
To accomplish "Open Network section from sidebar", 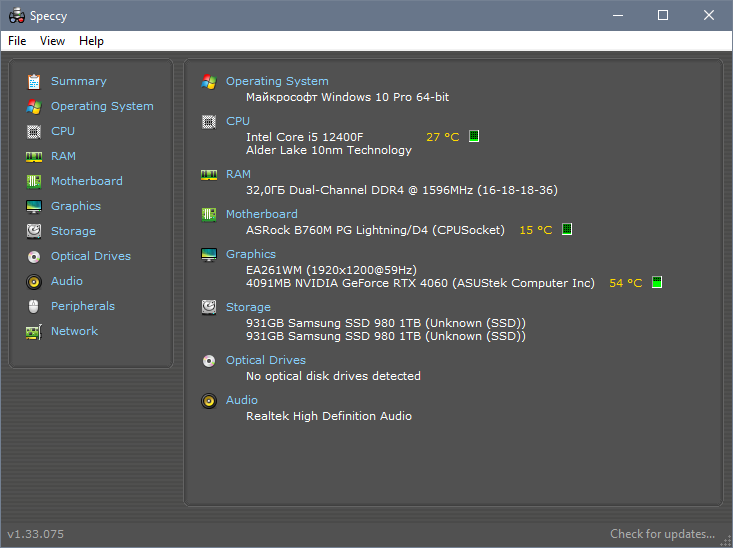I will (74, 331).
